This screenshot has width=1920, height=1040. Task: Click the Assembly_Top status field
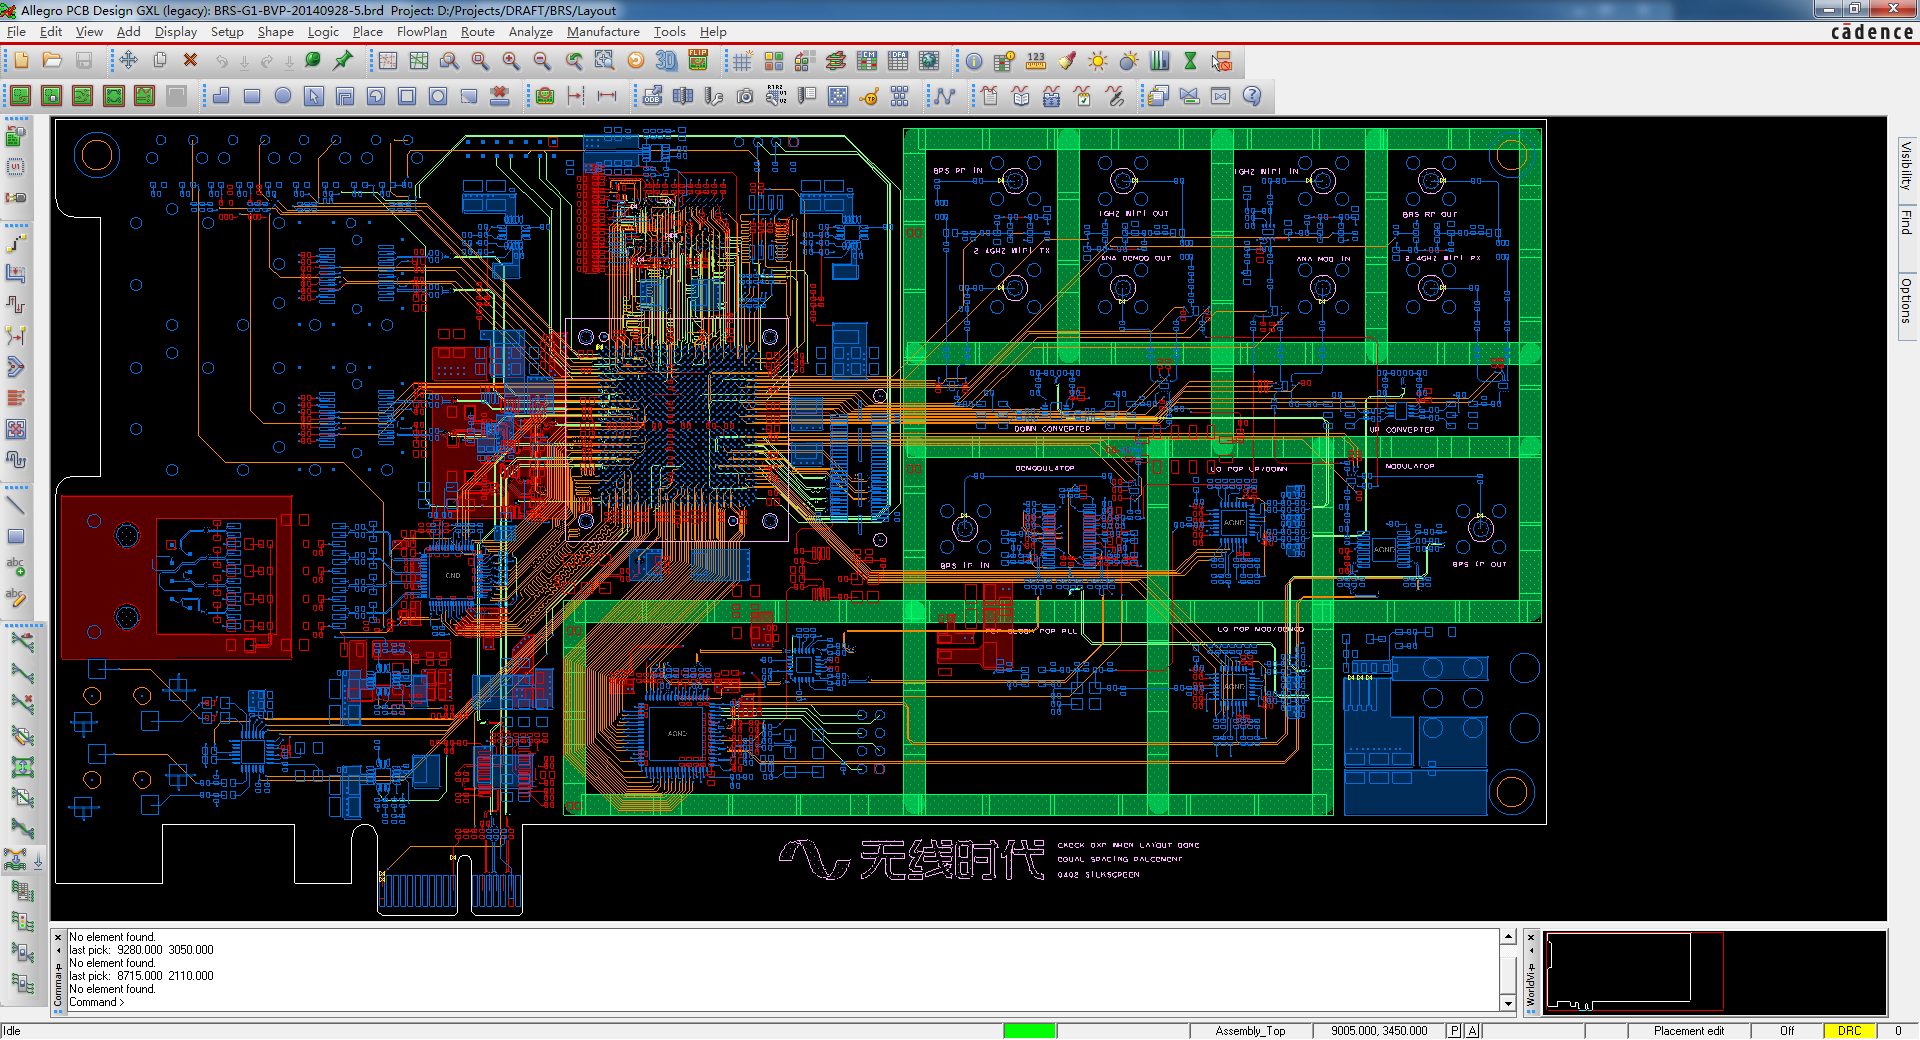tap(1250, 1031)
